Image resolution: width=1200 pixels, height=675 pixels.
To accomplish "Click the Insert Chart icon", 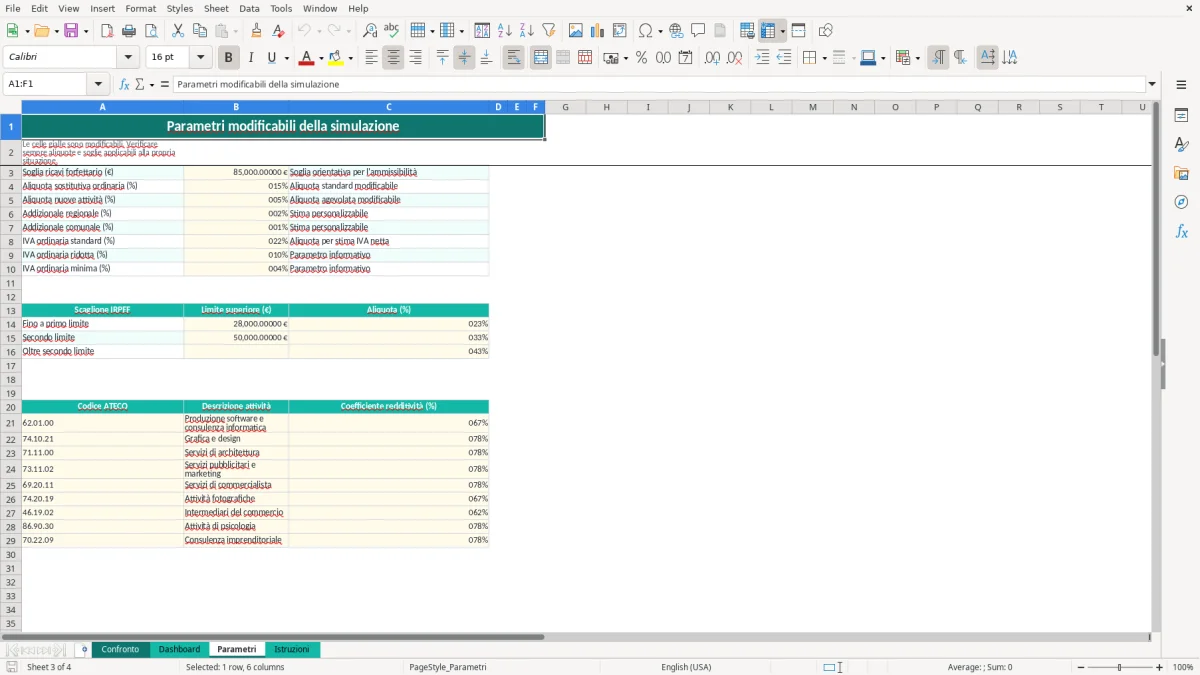I will [x=598, y=31].
